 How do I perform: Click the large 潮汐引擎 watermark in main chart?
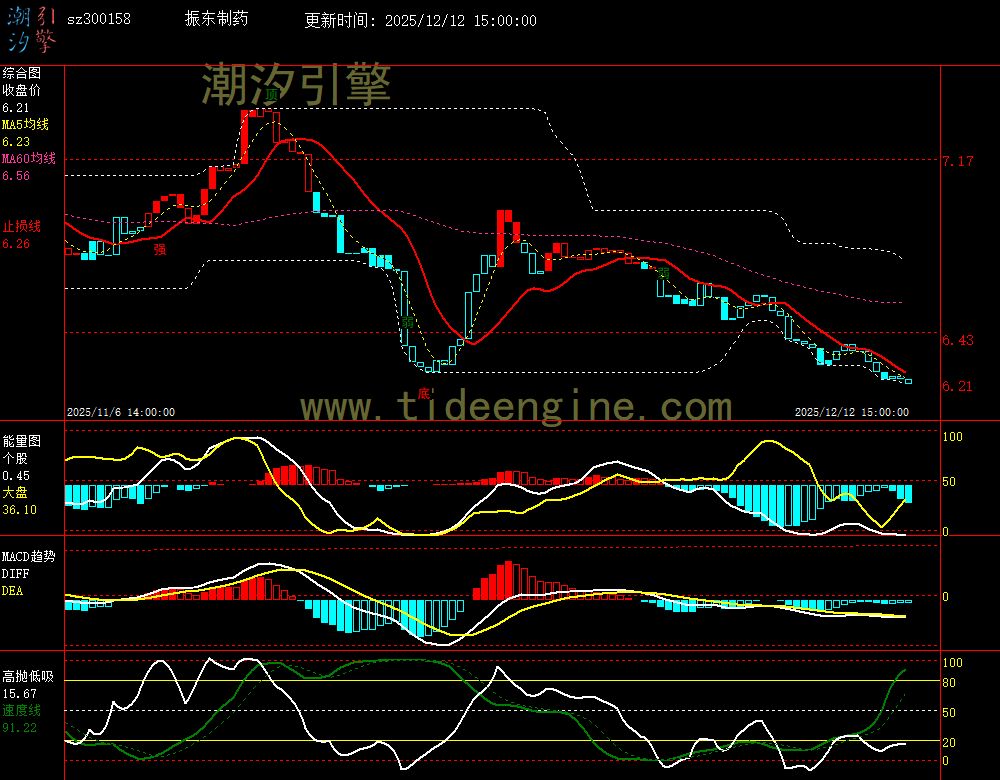(x=296, y=84)
